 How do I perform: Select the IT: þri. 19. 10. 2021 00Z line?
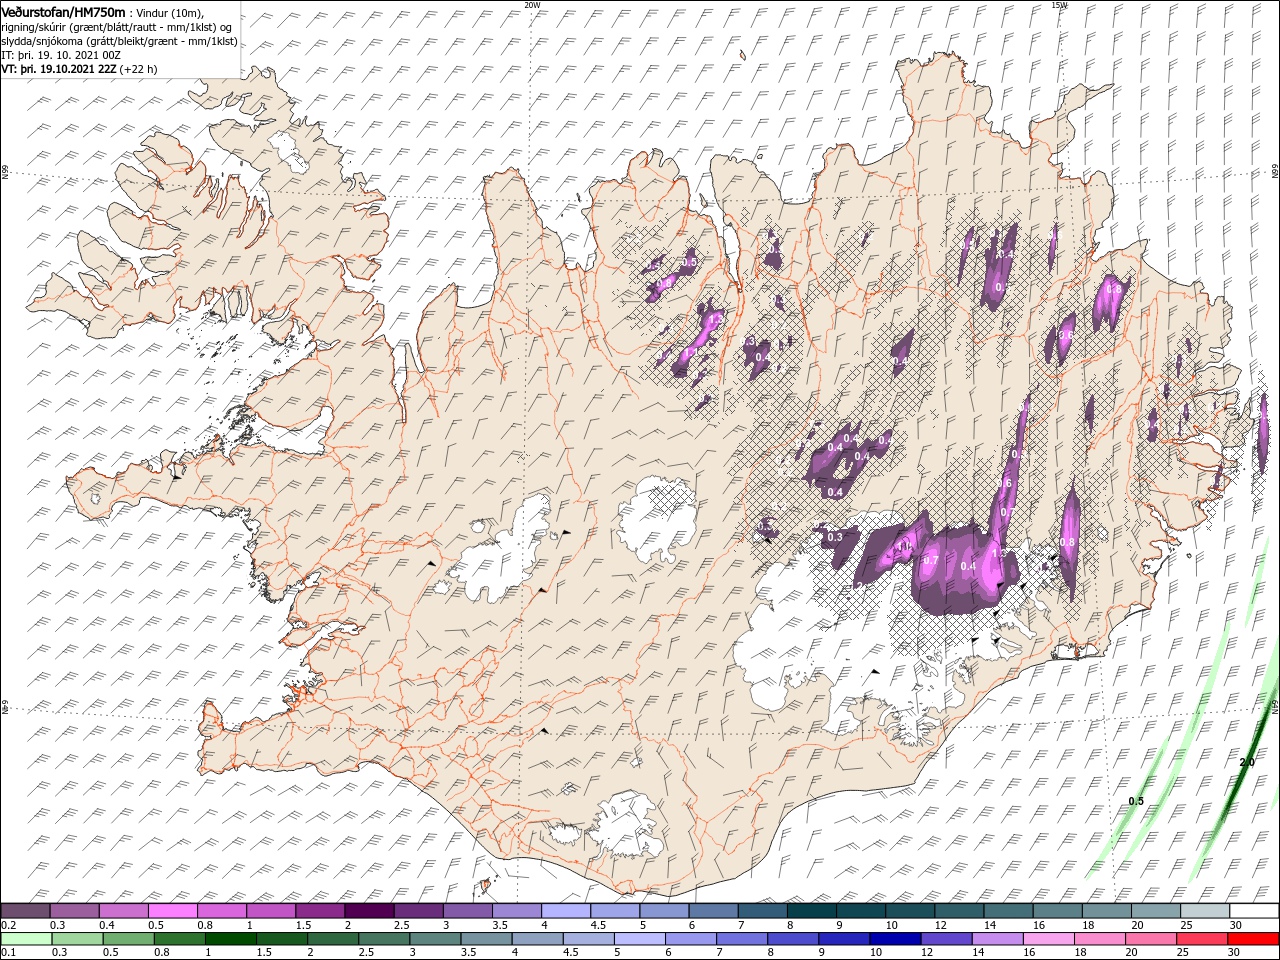(61, 55)
